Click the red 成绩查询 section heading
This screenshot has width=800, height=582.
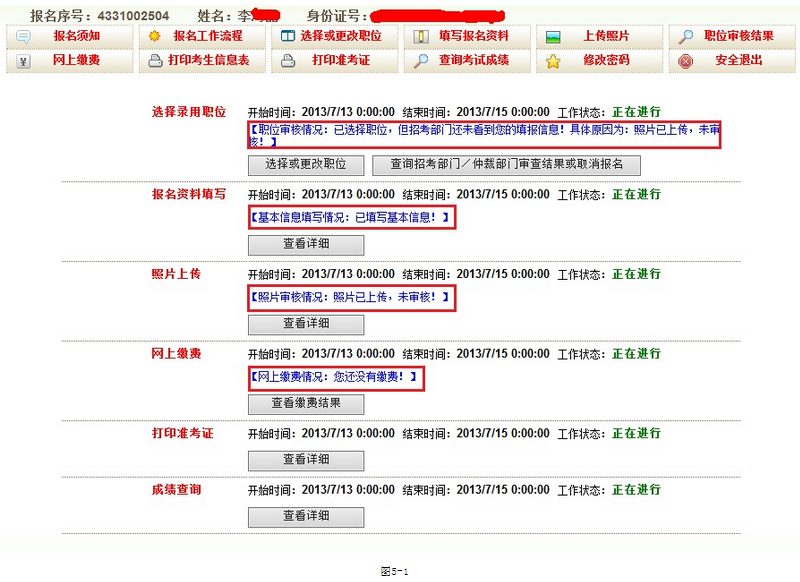[x=176, y=490]
